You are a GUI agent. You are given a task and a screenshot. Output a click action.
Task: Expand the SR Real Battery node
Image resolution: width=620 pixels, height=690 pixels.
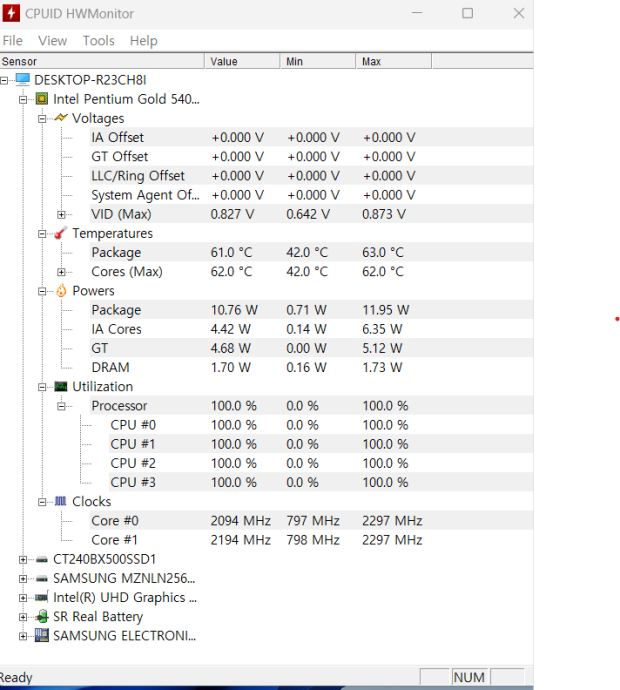click(x=23, y=617)
